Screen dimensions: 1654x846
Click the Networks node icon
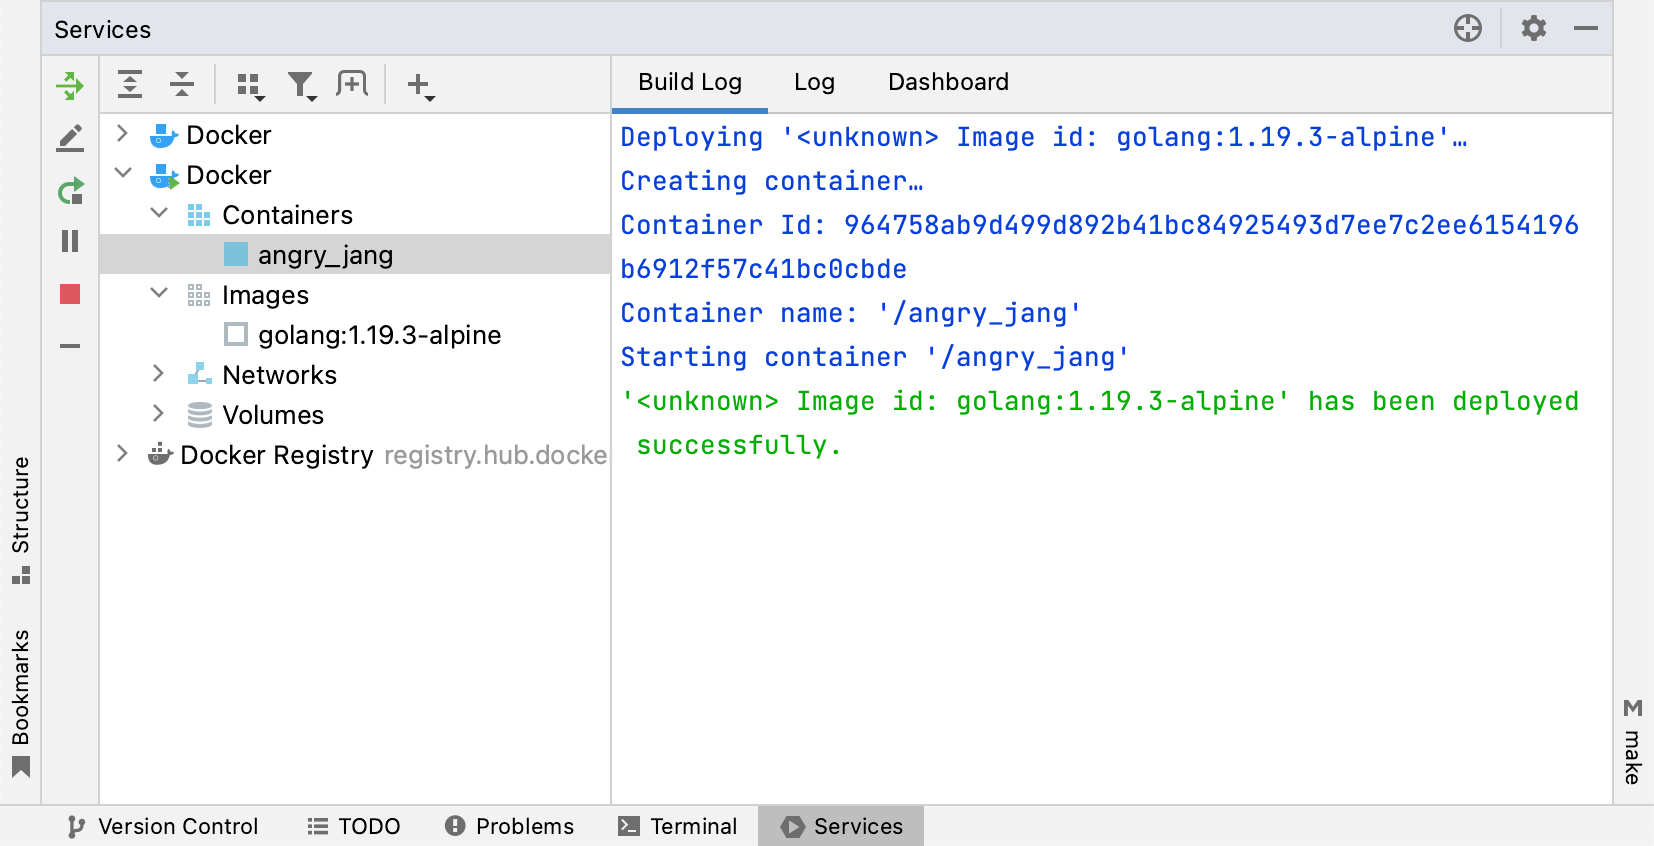(x=199, y=374)
